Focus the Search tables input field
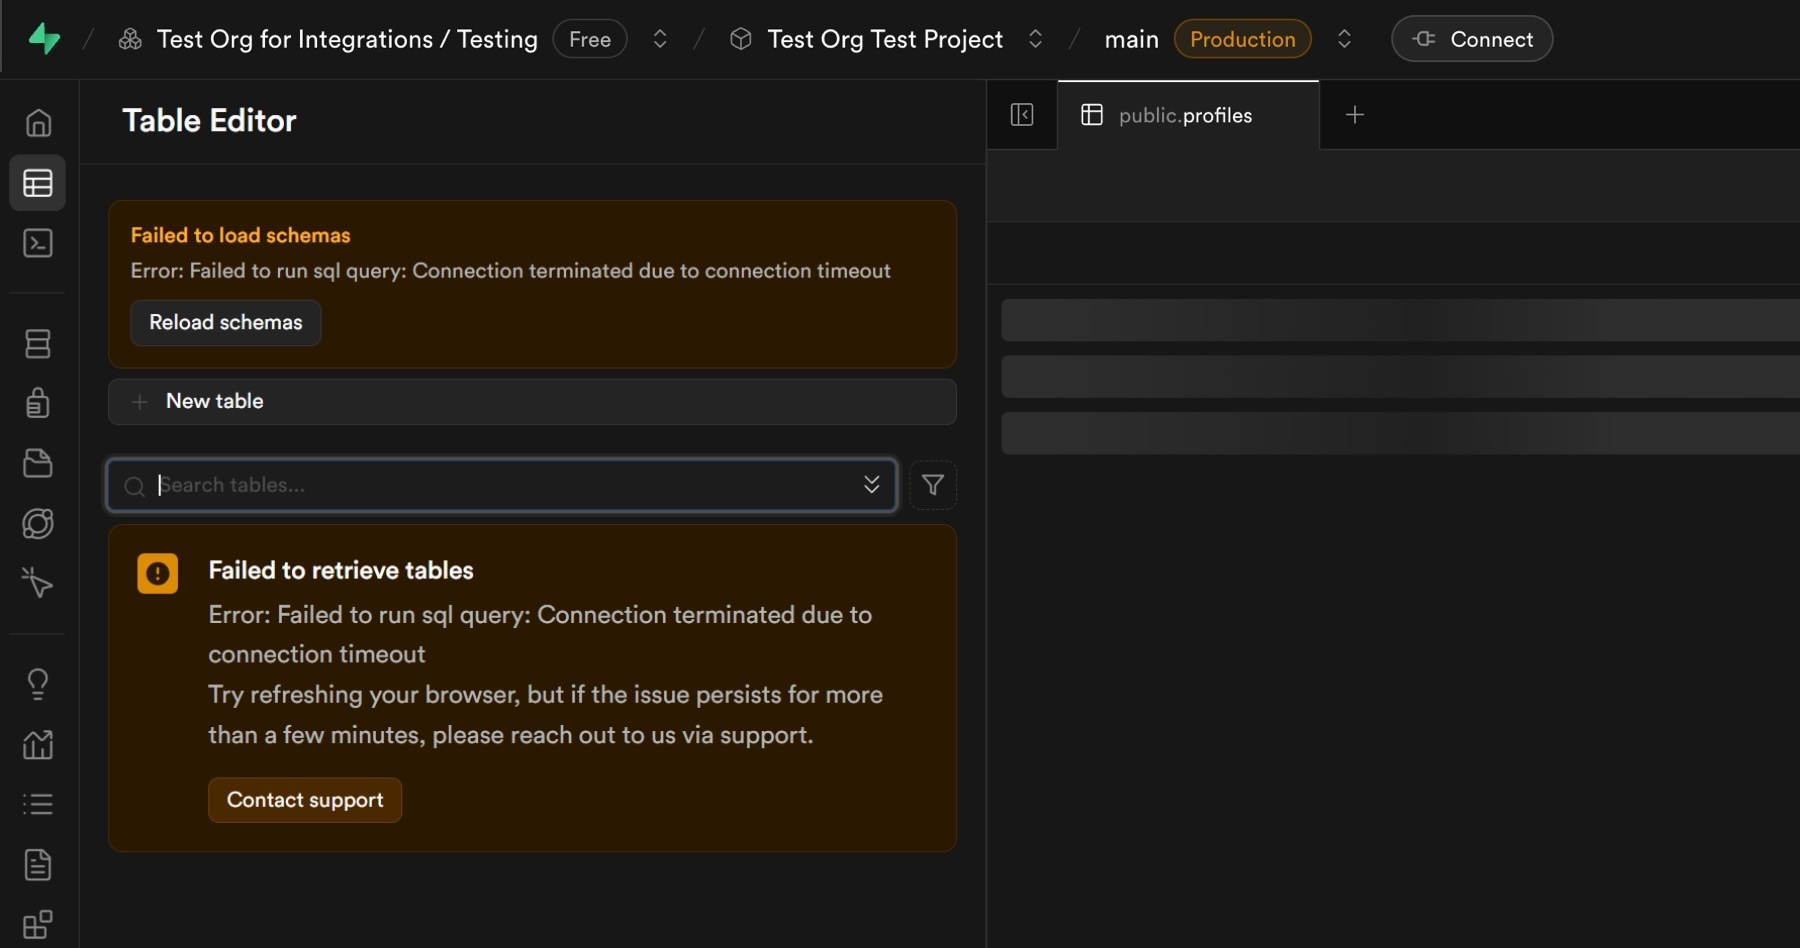The height and width of the screenshot is (948, 1800). pyautogui.click(x=500, y=485)
